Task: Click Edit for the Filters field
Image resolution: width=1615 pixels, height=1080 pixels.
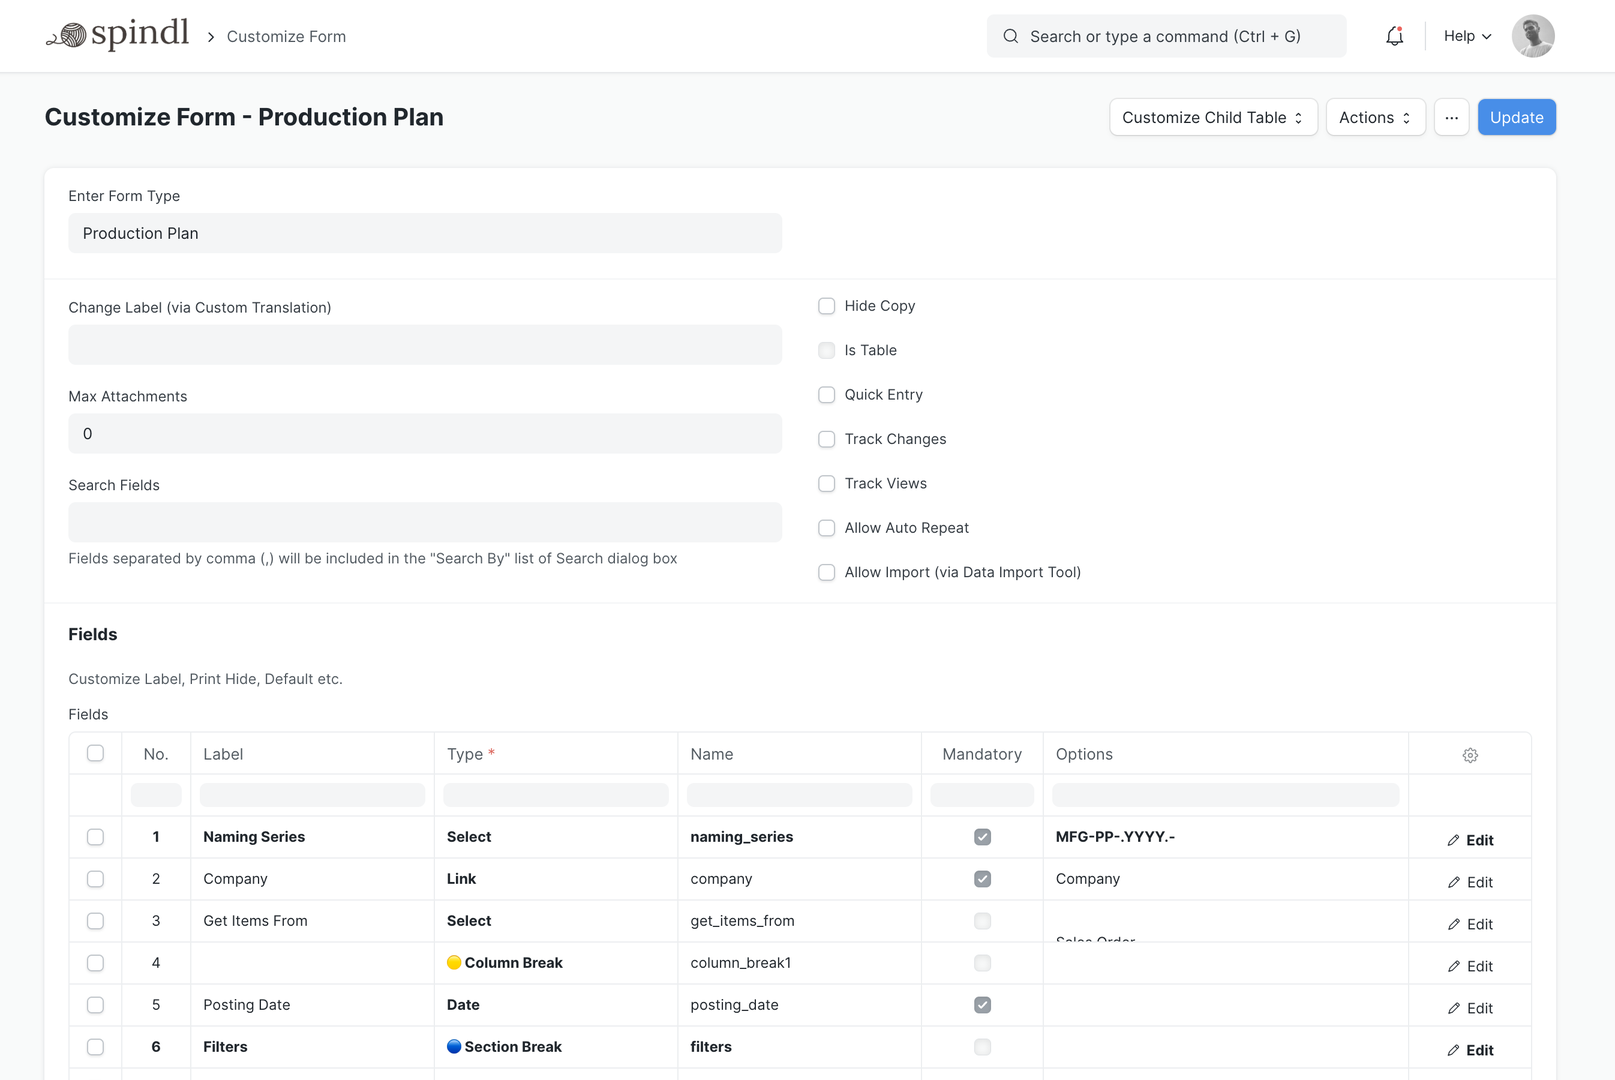Action: [1470, 1050]
